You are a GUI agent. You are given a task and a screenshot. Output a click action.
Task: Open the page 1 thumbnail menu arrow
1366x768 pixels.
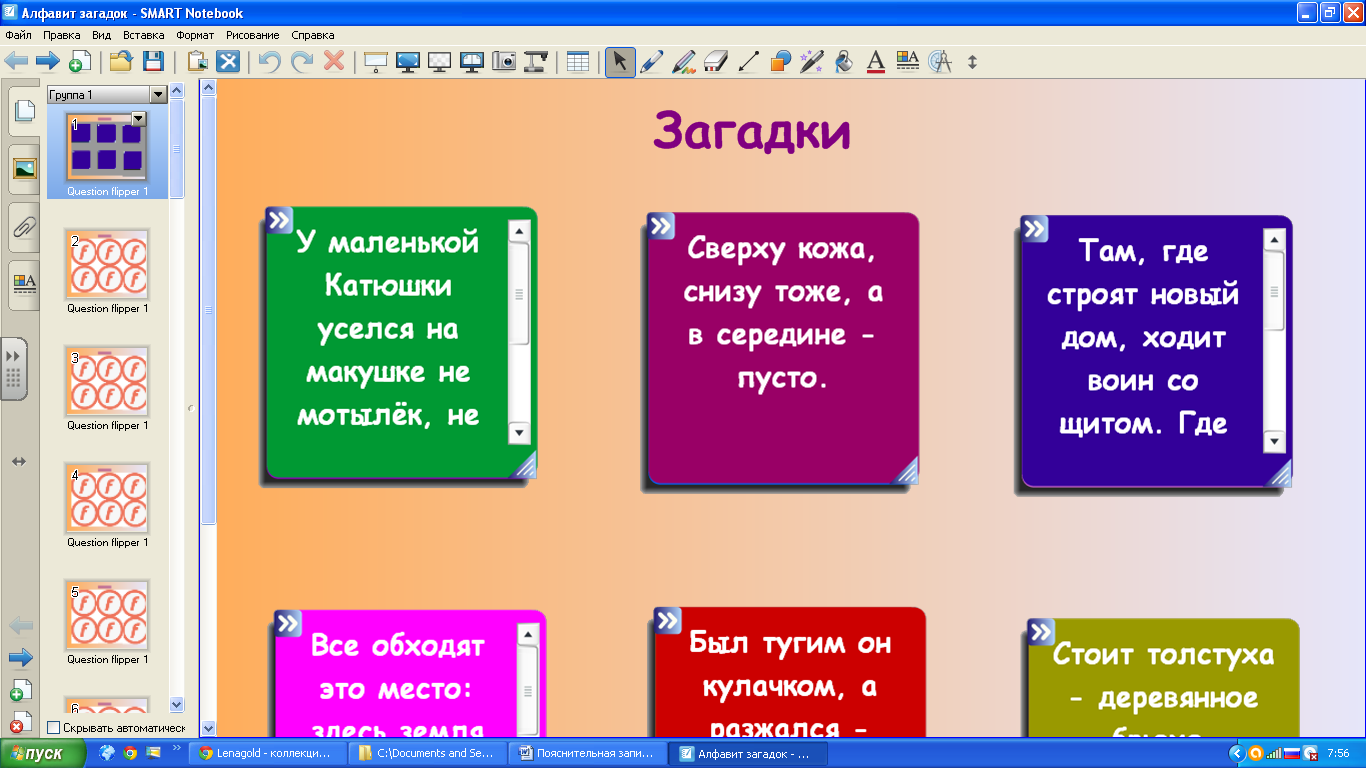click(139, 118)
